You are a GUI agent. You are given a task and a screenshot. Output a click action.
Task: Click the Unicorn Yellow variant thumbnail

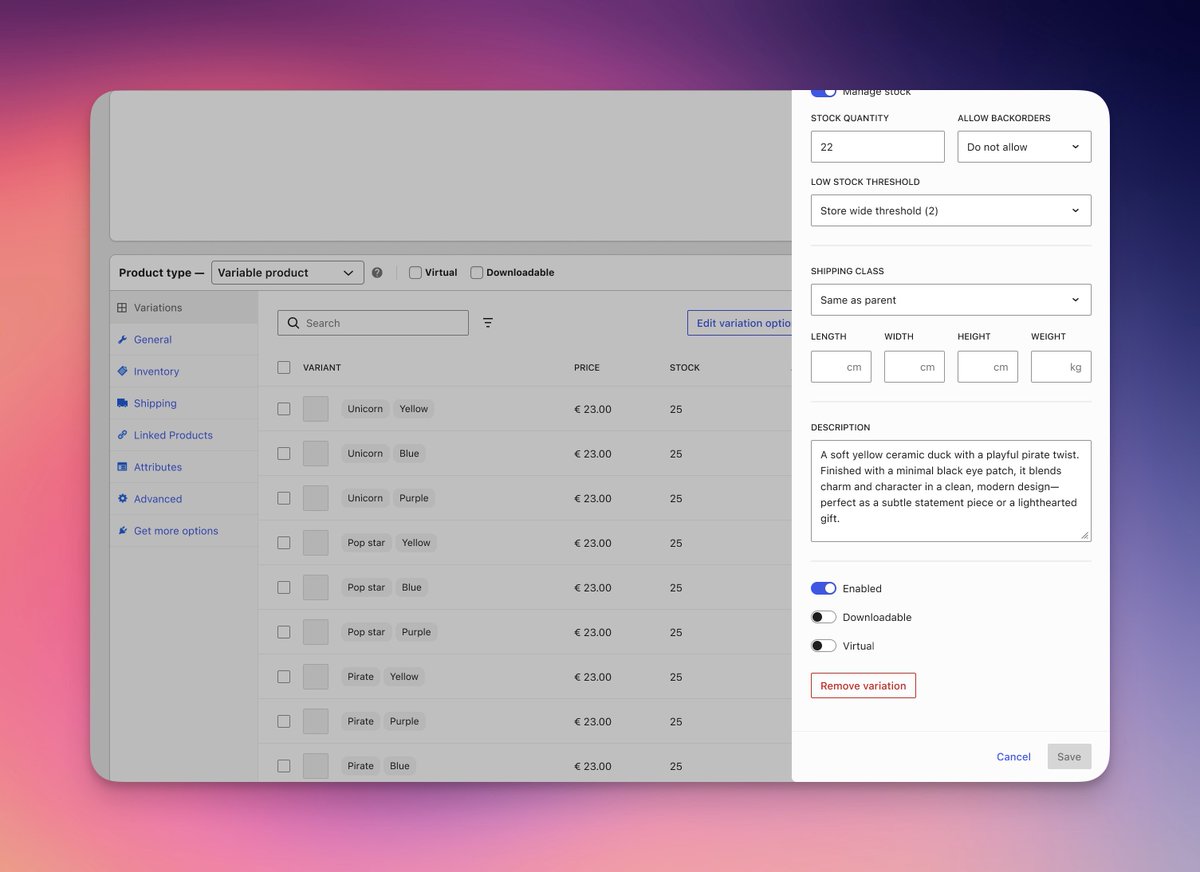(x=316, y=409)
